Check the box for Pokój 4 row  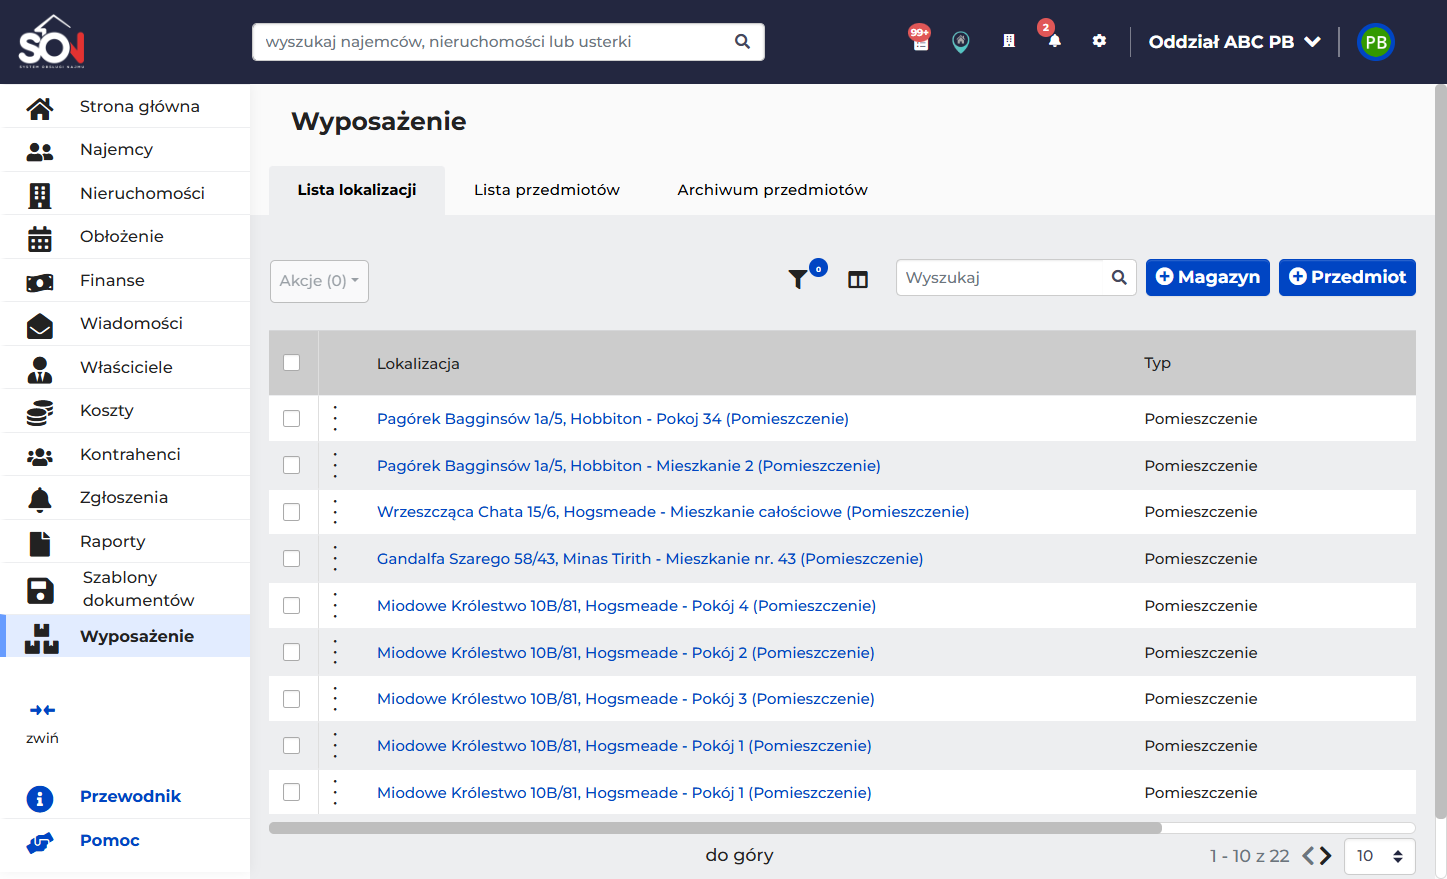(x=292, y=605)
